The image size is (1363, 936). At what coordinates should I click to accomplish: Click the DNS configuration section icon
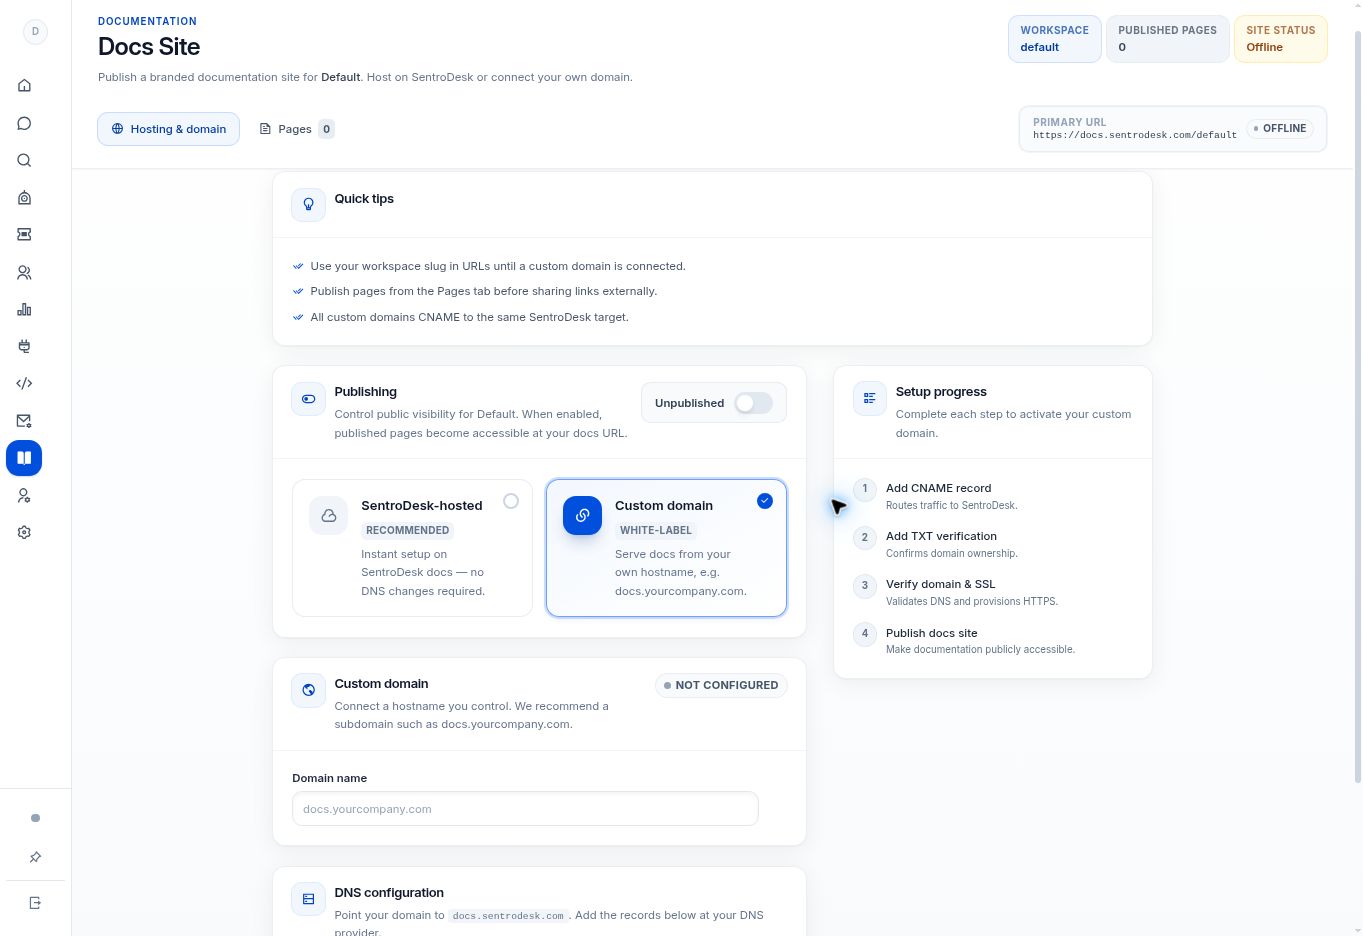[309, 899]
